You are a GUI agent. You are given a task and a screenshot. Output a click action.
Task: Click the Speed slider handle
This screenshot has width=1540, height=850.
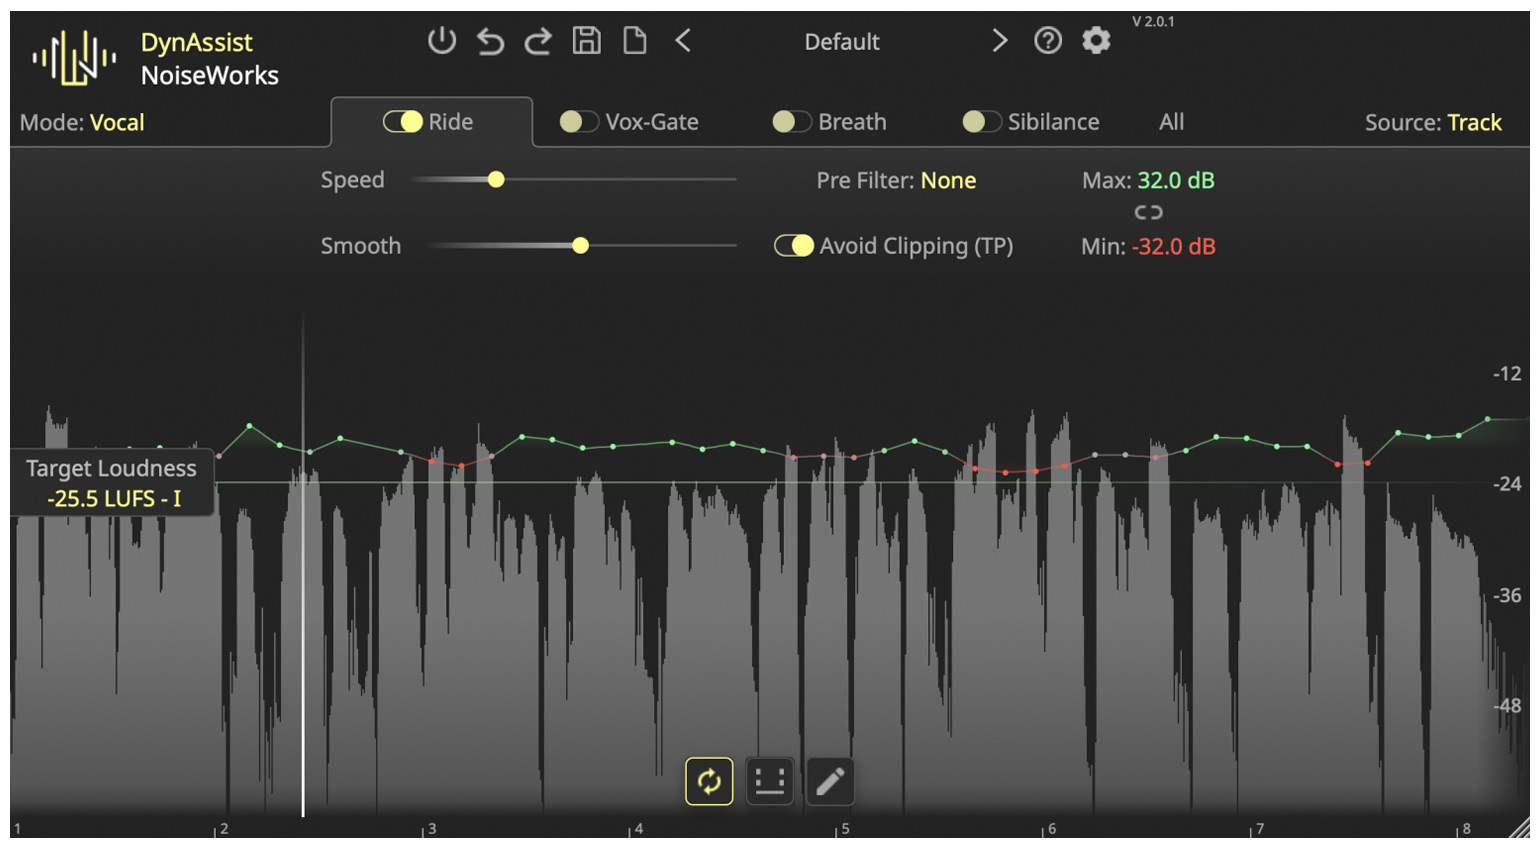[496, 180]
